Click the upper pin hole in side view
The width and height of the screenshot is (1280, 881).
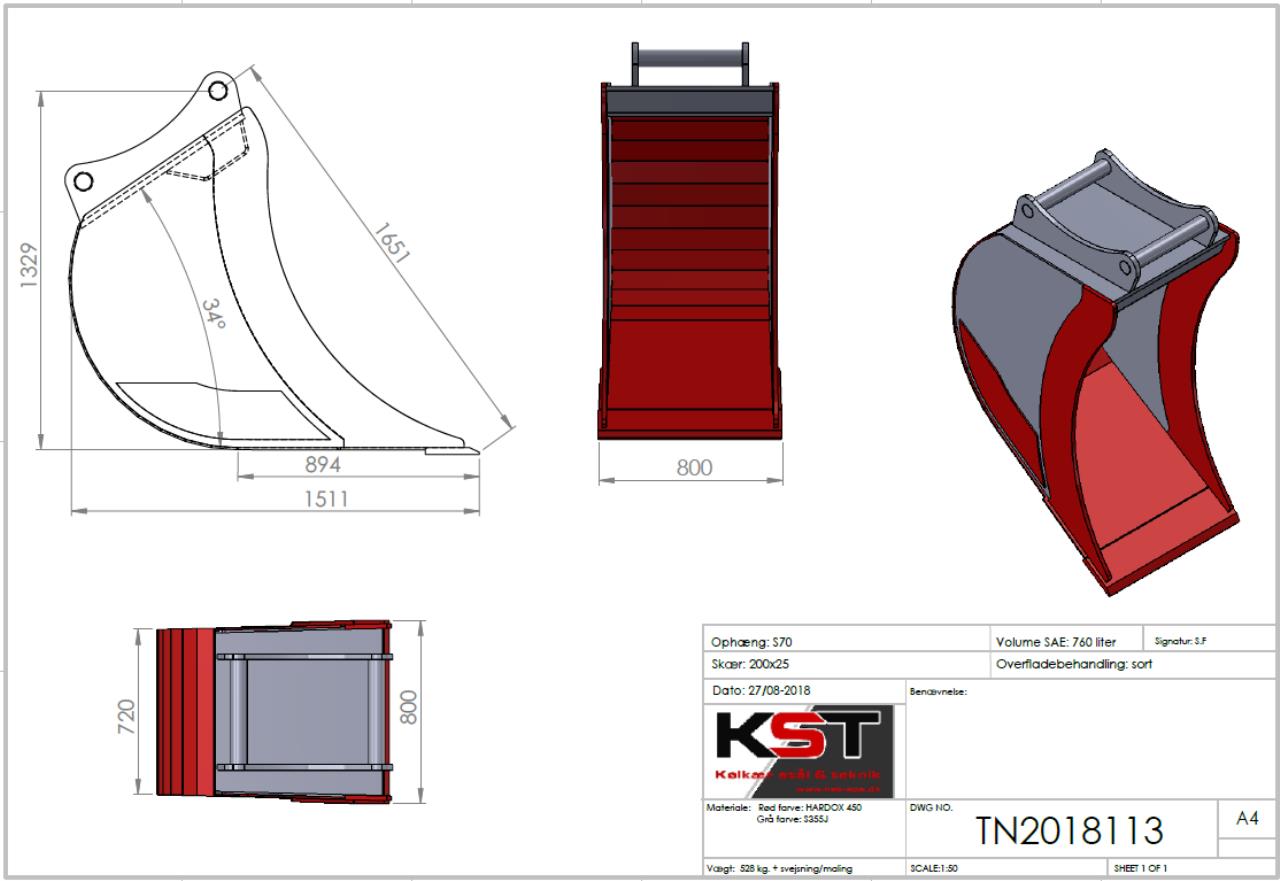pos(217,91)
